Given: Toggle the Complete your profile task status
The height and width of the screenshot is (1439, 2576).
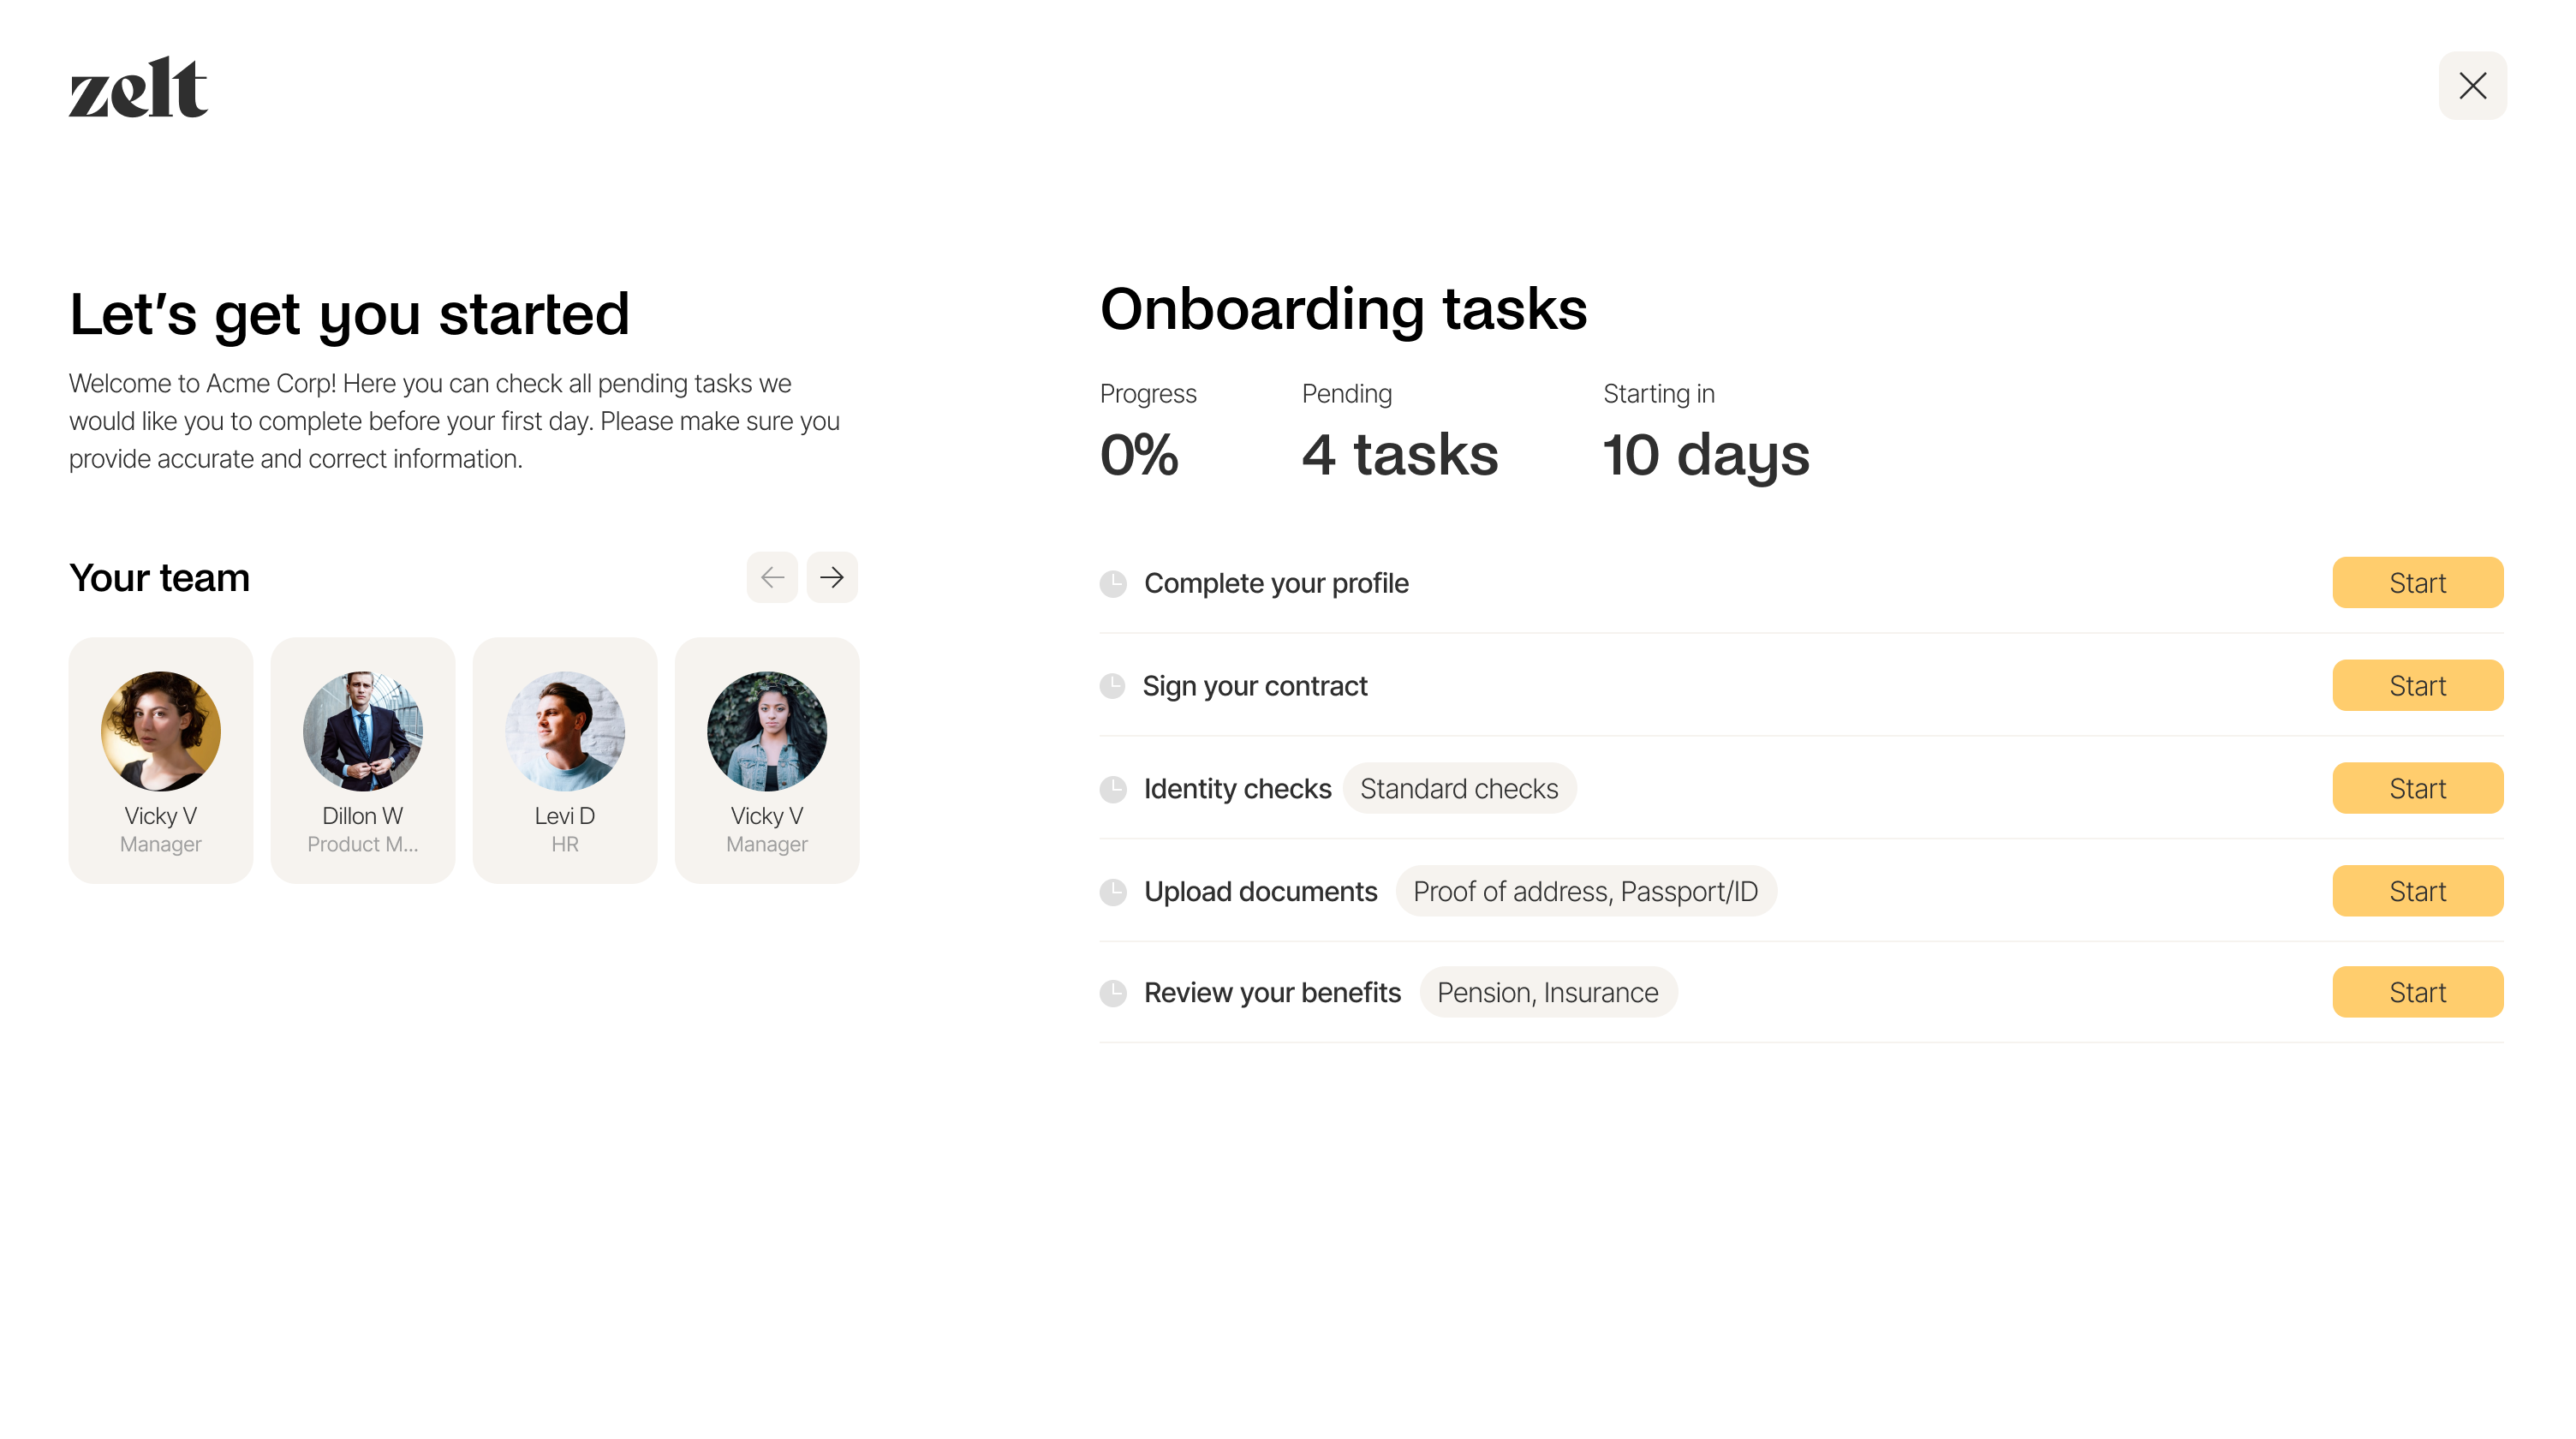Looking at the screenshot, I should [1115, 582].
